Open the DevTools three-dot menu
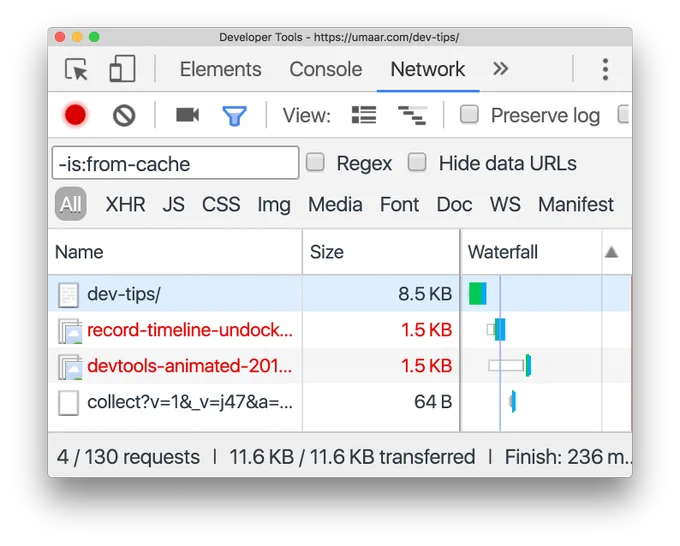Image resolution: width=680 pixels, height=546 pixels. tap(605, 69)
